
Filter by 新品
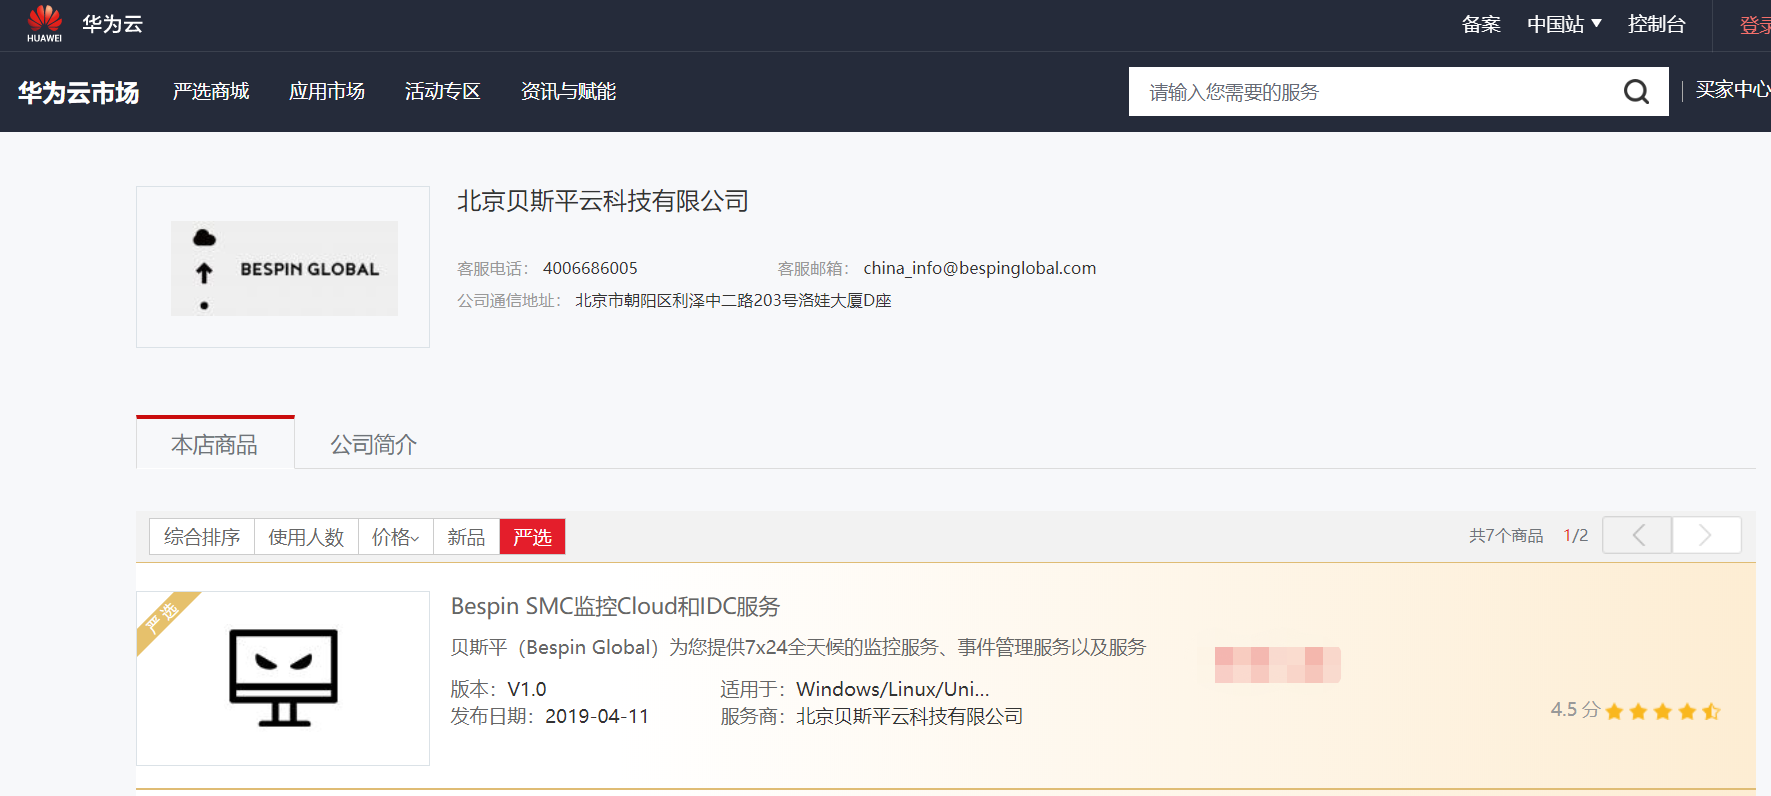coord(466,537)
